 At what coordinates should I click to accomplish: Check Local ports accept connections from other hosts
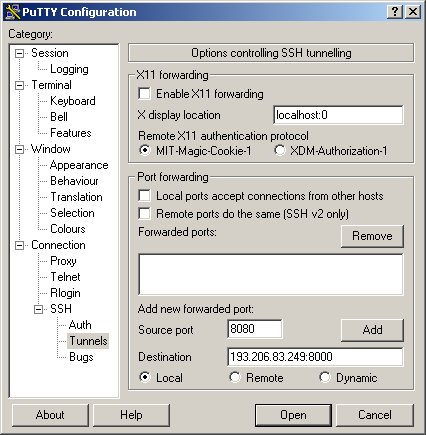click(144, 196)
